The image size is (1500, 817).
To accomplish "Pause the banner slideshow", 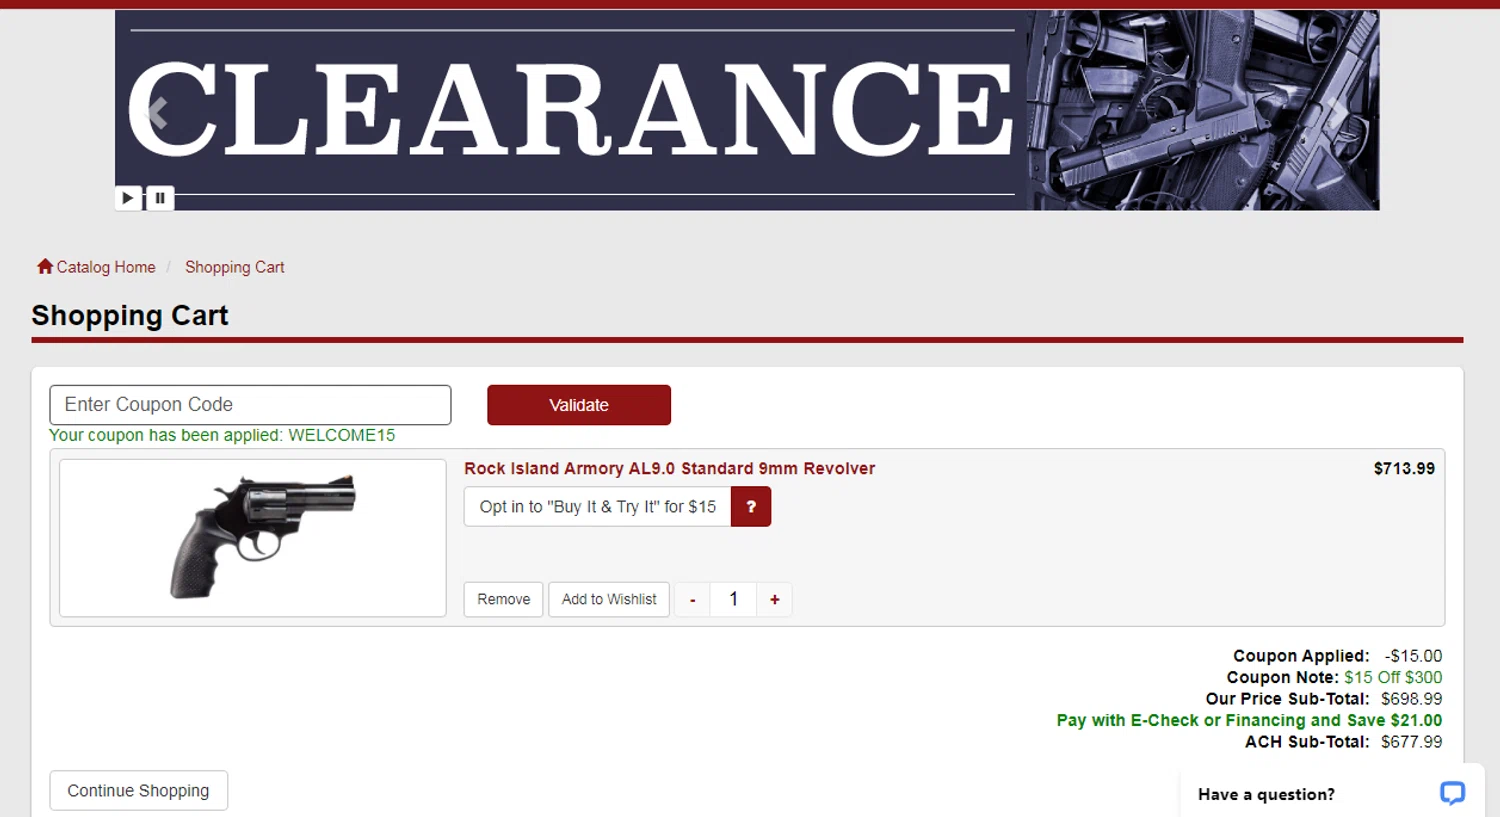I will (x=160, y=198).
